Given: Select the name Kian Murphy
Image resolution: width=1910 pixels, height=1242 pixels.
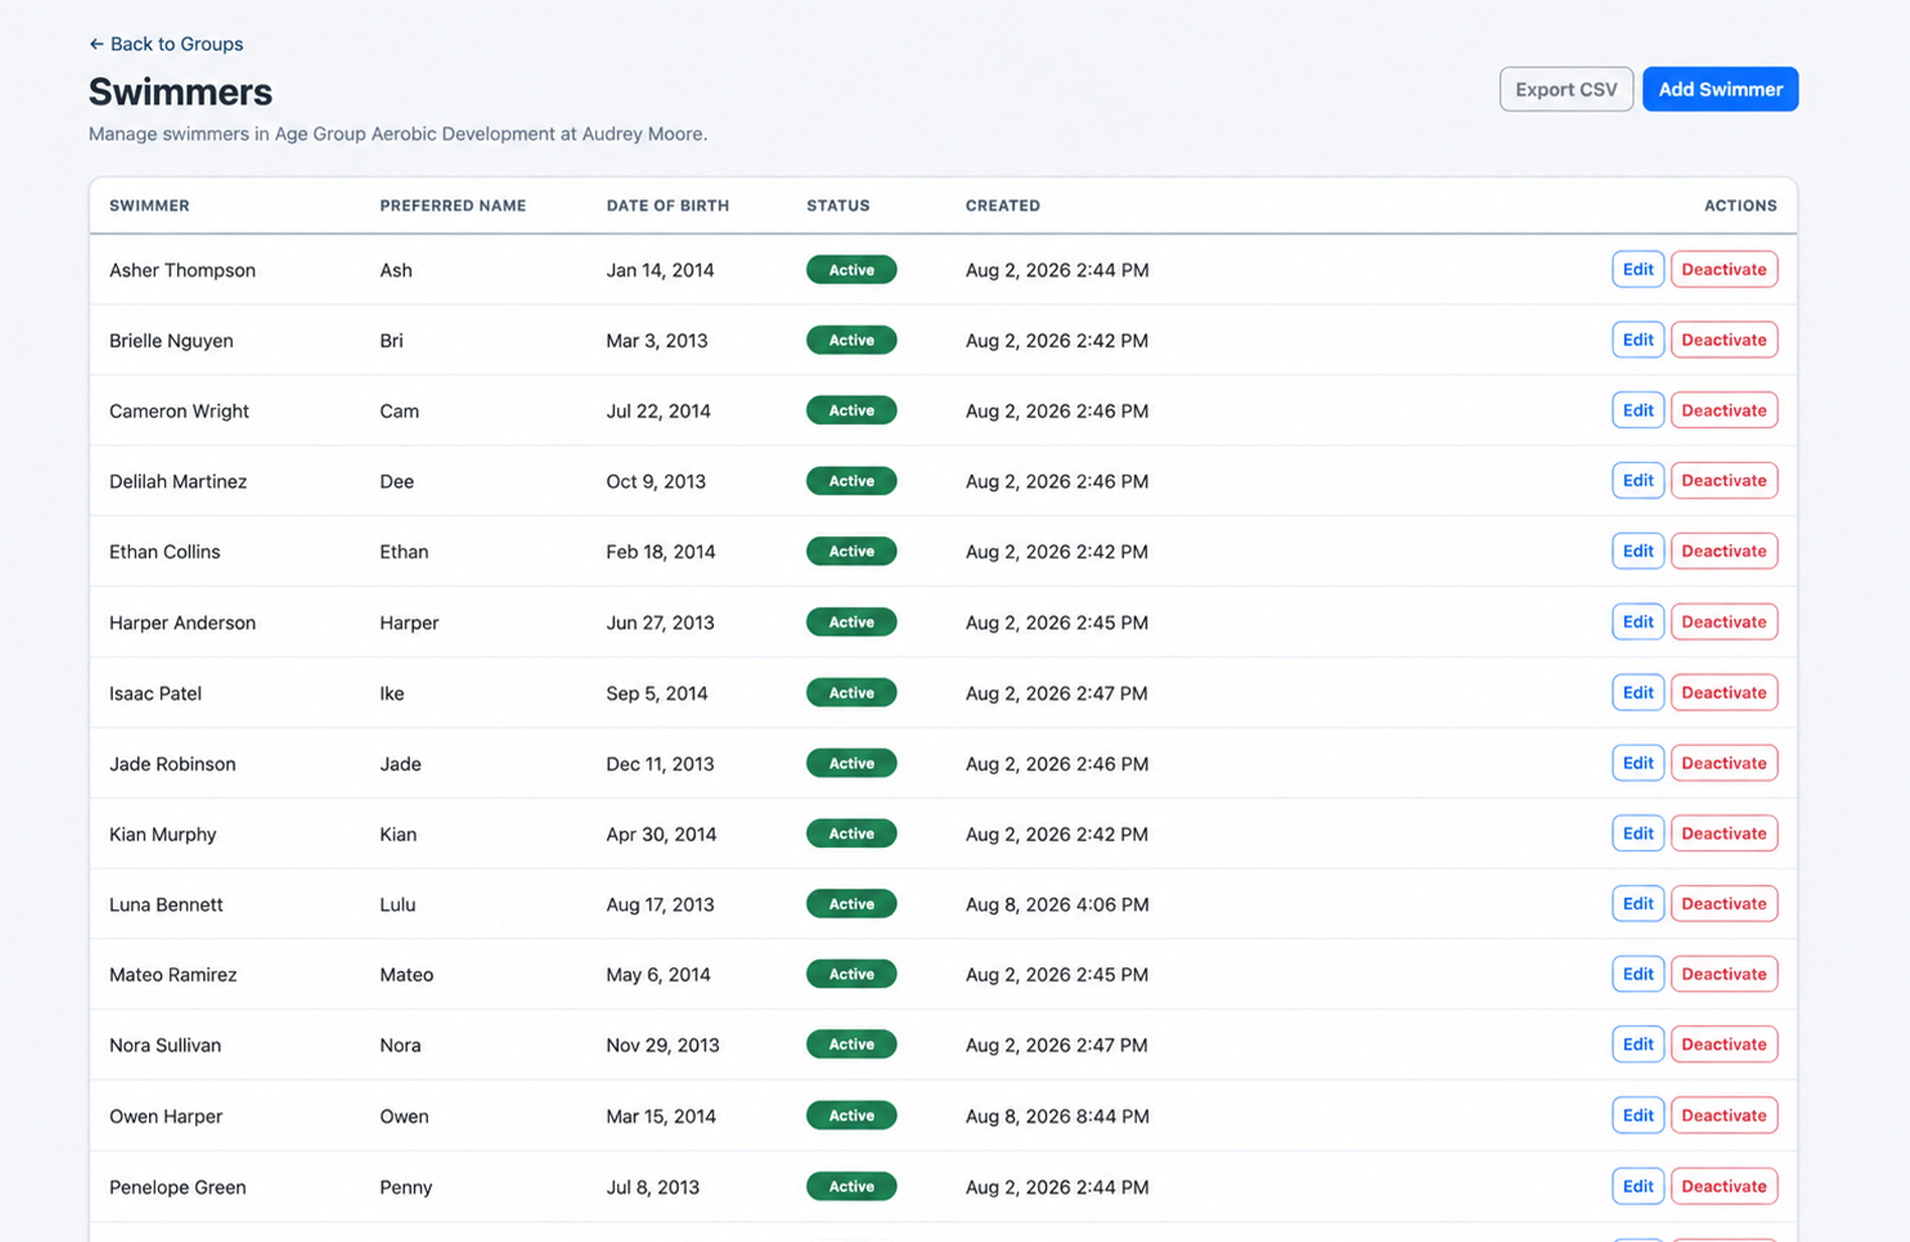Looking at the screenshot, I should (162, 834).
